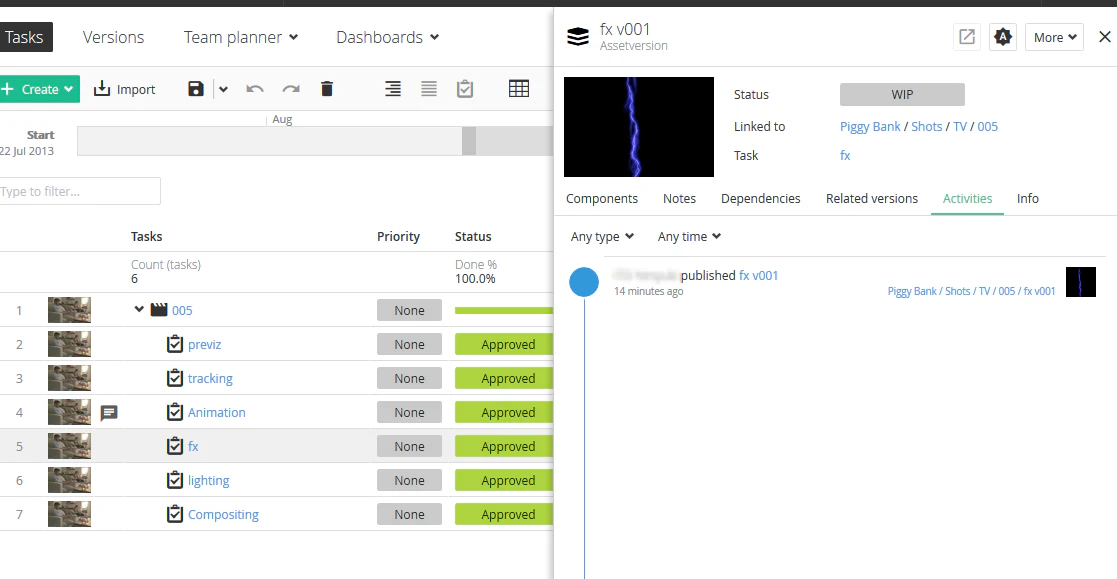Image resolution: width=1117 pixels, height=579 pixels.
Task: Select the indented outline view icon
Action: coord(393,89)
